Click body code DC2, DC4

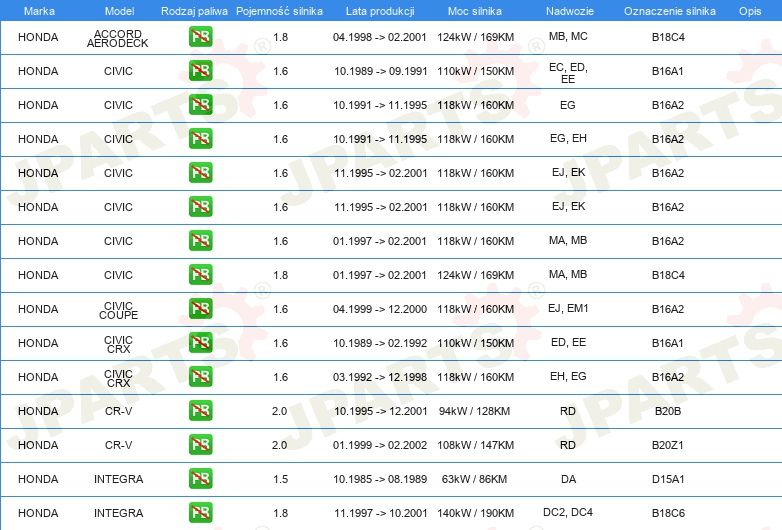568,512
